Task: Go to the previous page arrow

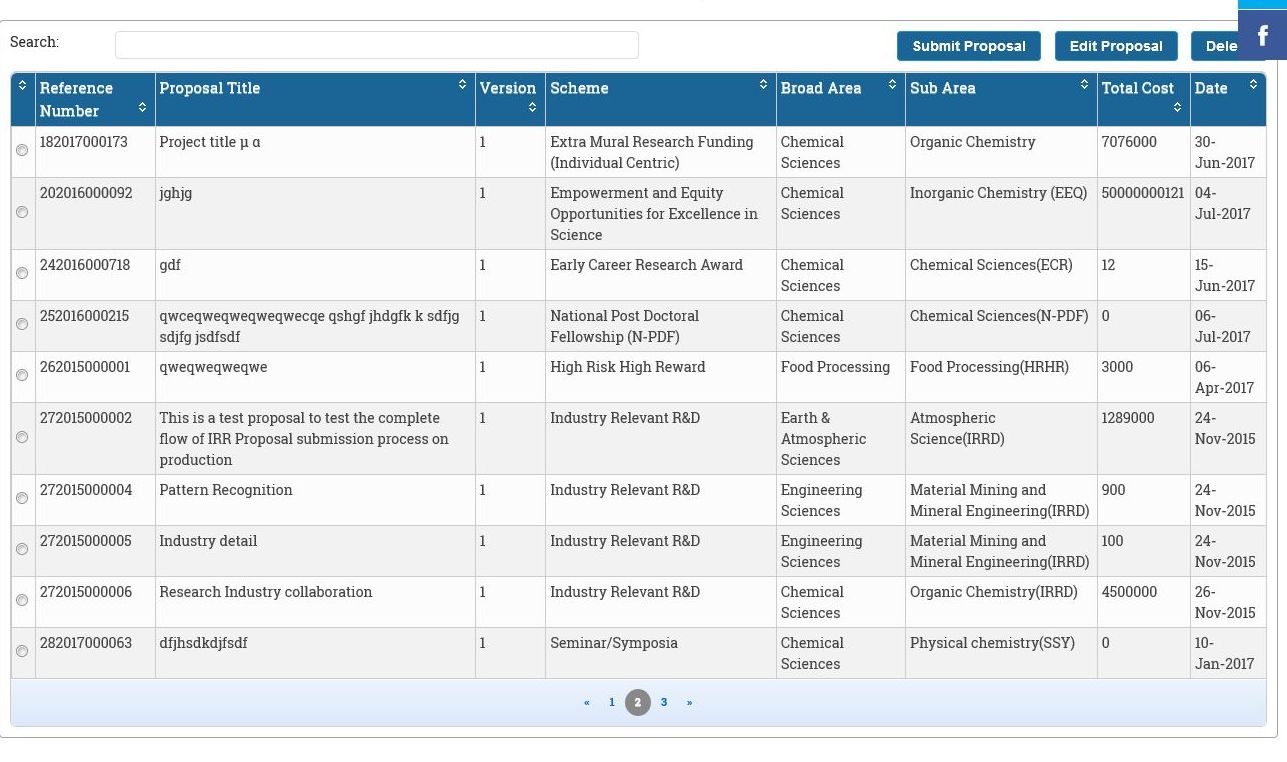Action: [x=587, y=702]
